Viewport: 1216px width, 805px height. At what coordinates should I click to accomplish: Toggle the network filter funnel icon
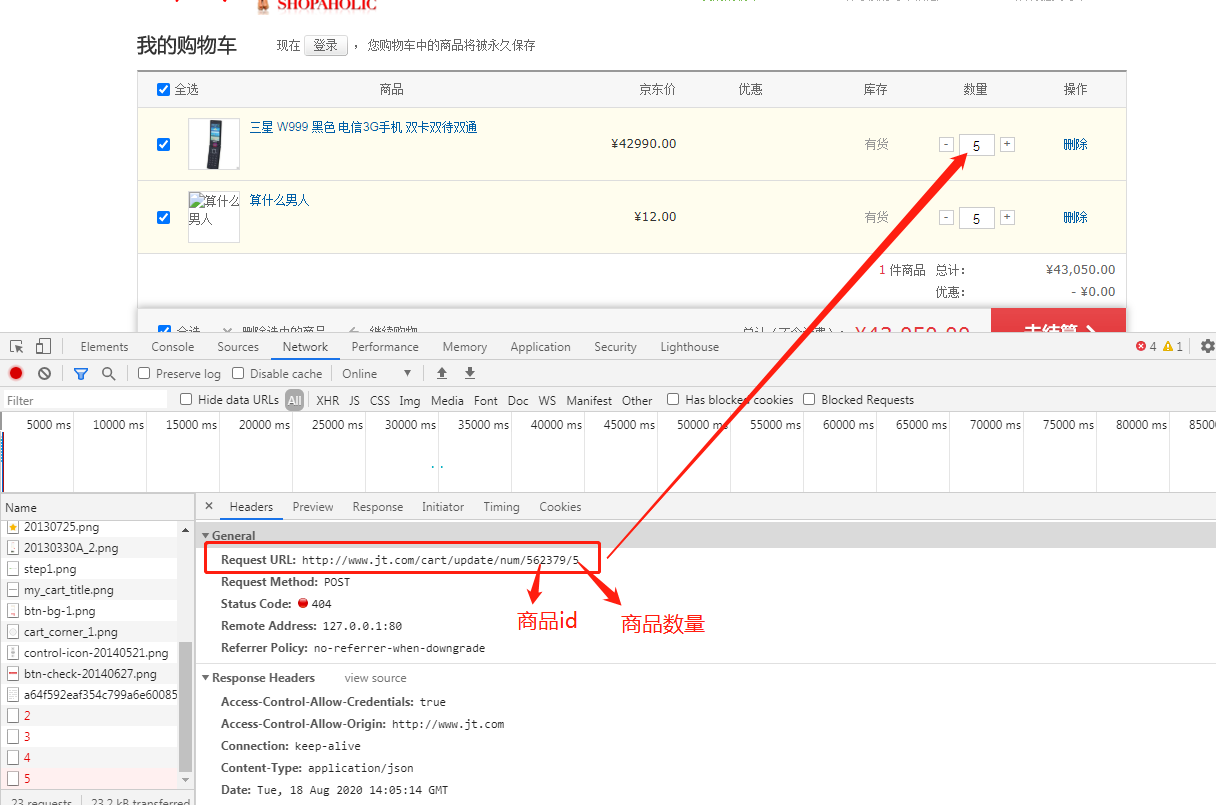pyautogui.click(x=81, y=373)
